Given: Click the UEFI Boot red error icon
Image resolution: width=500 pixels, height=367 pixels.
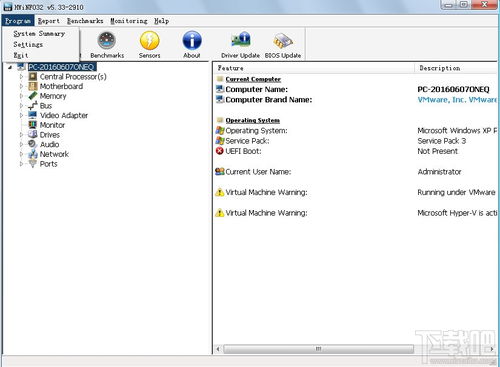Looking at the screenshot, I should pyautogui.click(x=220, y=151).
